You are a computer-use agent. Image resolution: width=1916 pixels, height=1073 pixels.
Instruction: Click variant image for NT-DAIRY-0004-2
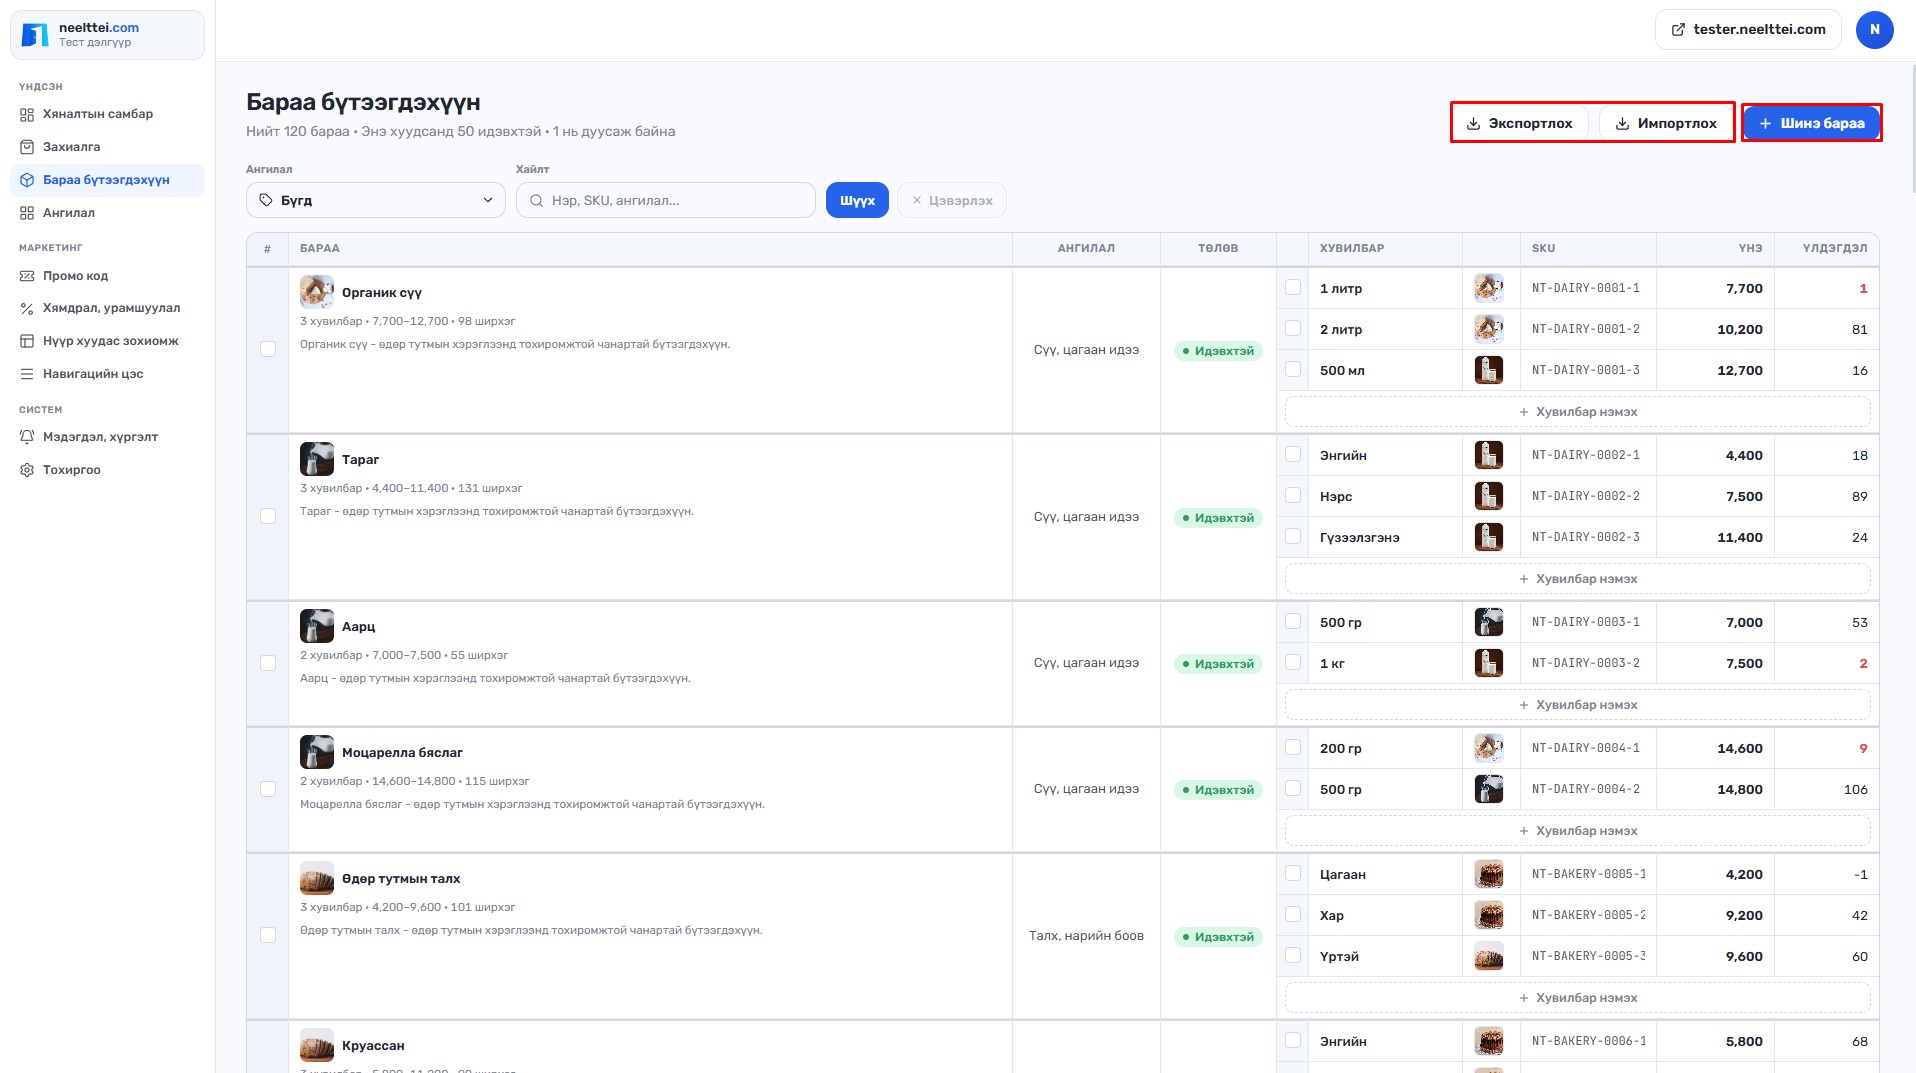click(x=1489, y=789)
